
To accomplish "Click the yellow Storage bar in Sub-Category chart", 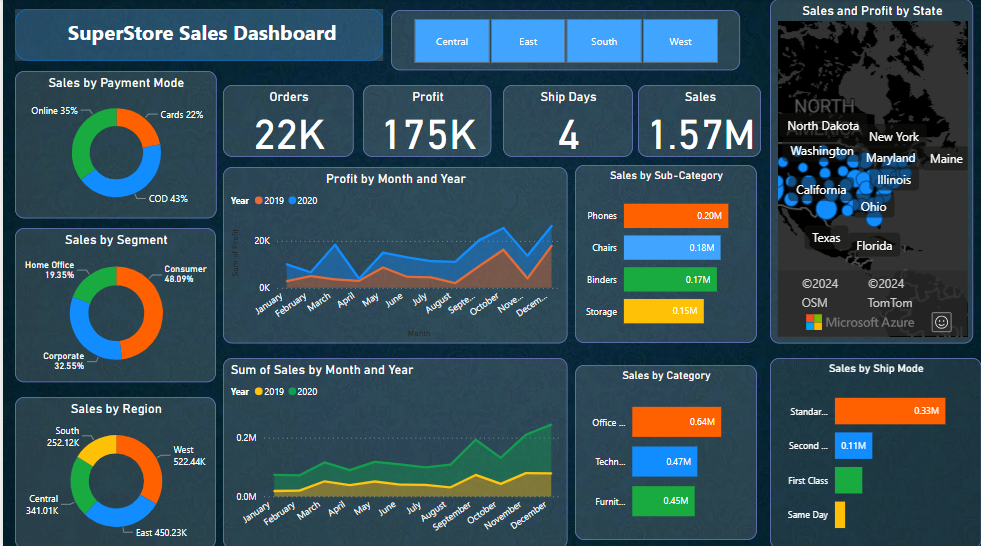I will point(663,312).
